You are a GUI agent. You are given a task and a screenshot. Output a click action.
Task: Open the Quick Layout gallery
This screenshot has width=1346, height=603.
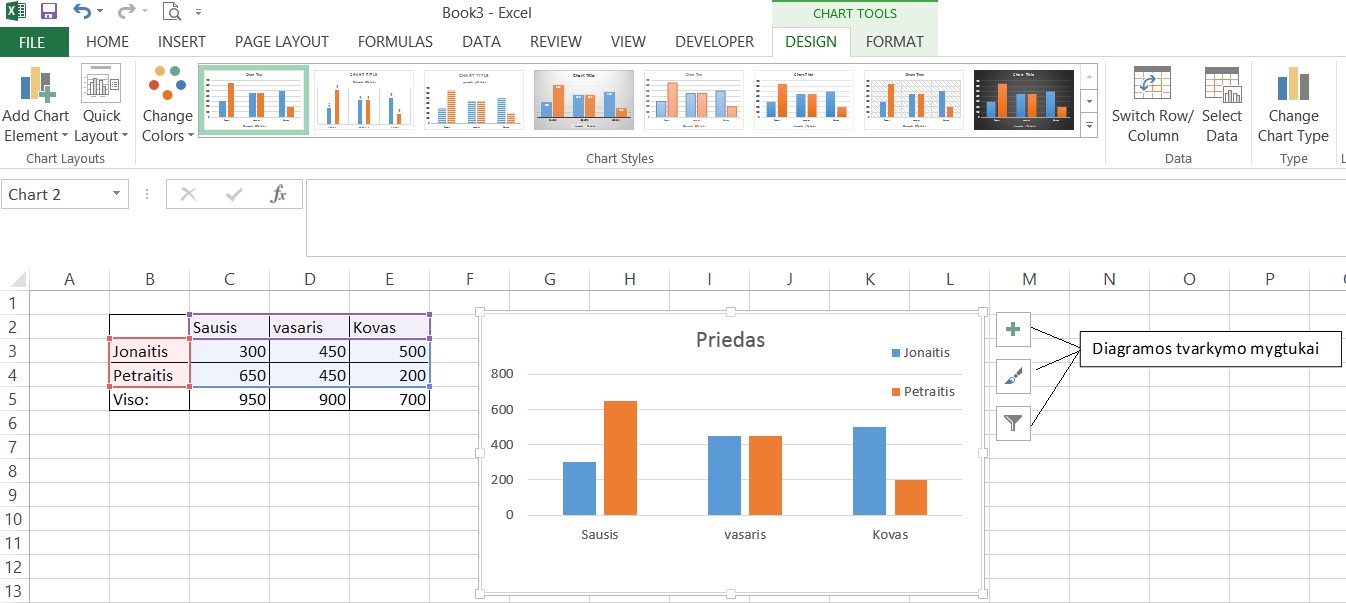point(101,86)
